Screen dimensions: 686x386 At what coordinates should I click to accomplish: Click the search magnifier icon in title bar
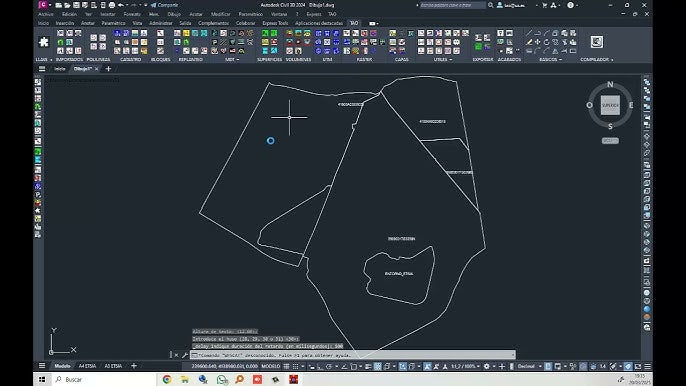491,5
